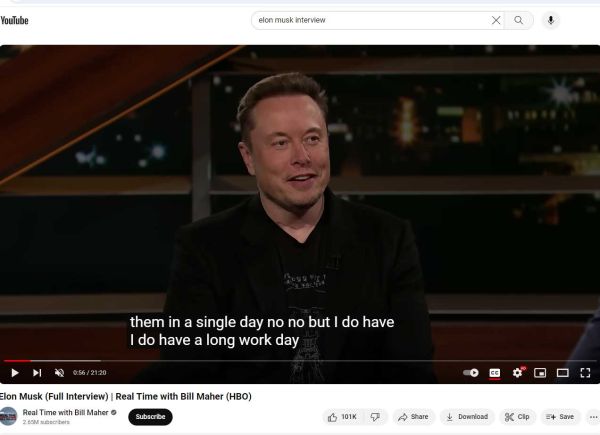Open the Share dialog

tap(413, 417)
